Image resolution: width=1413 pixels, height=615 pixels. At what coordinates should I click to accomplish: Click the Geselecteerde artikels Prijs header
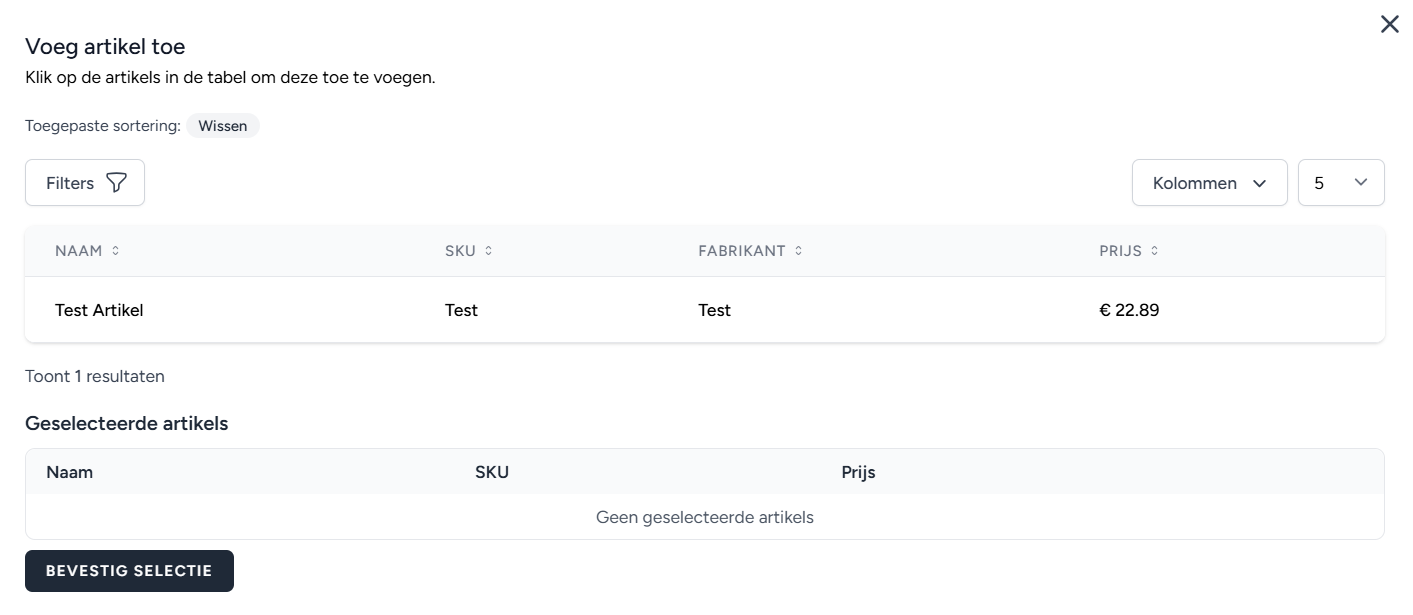[858, 471]
